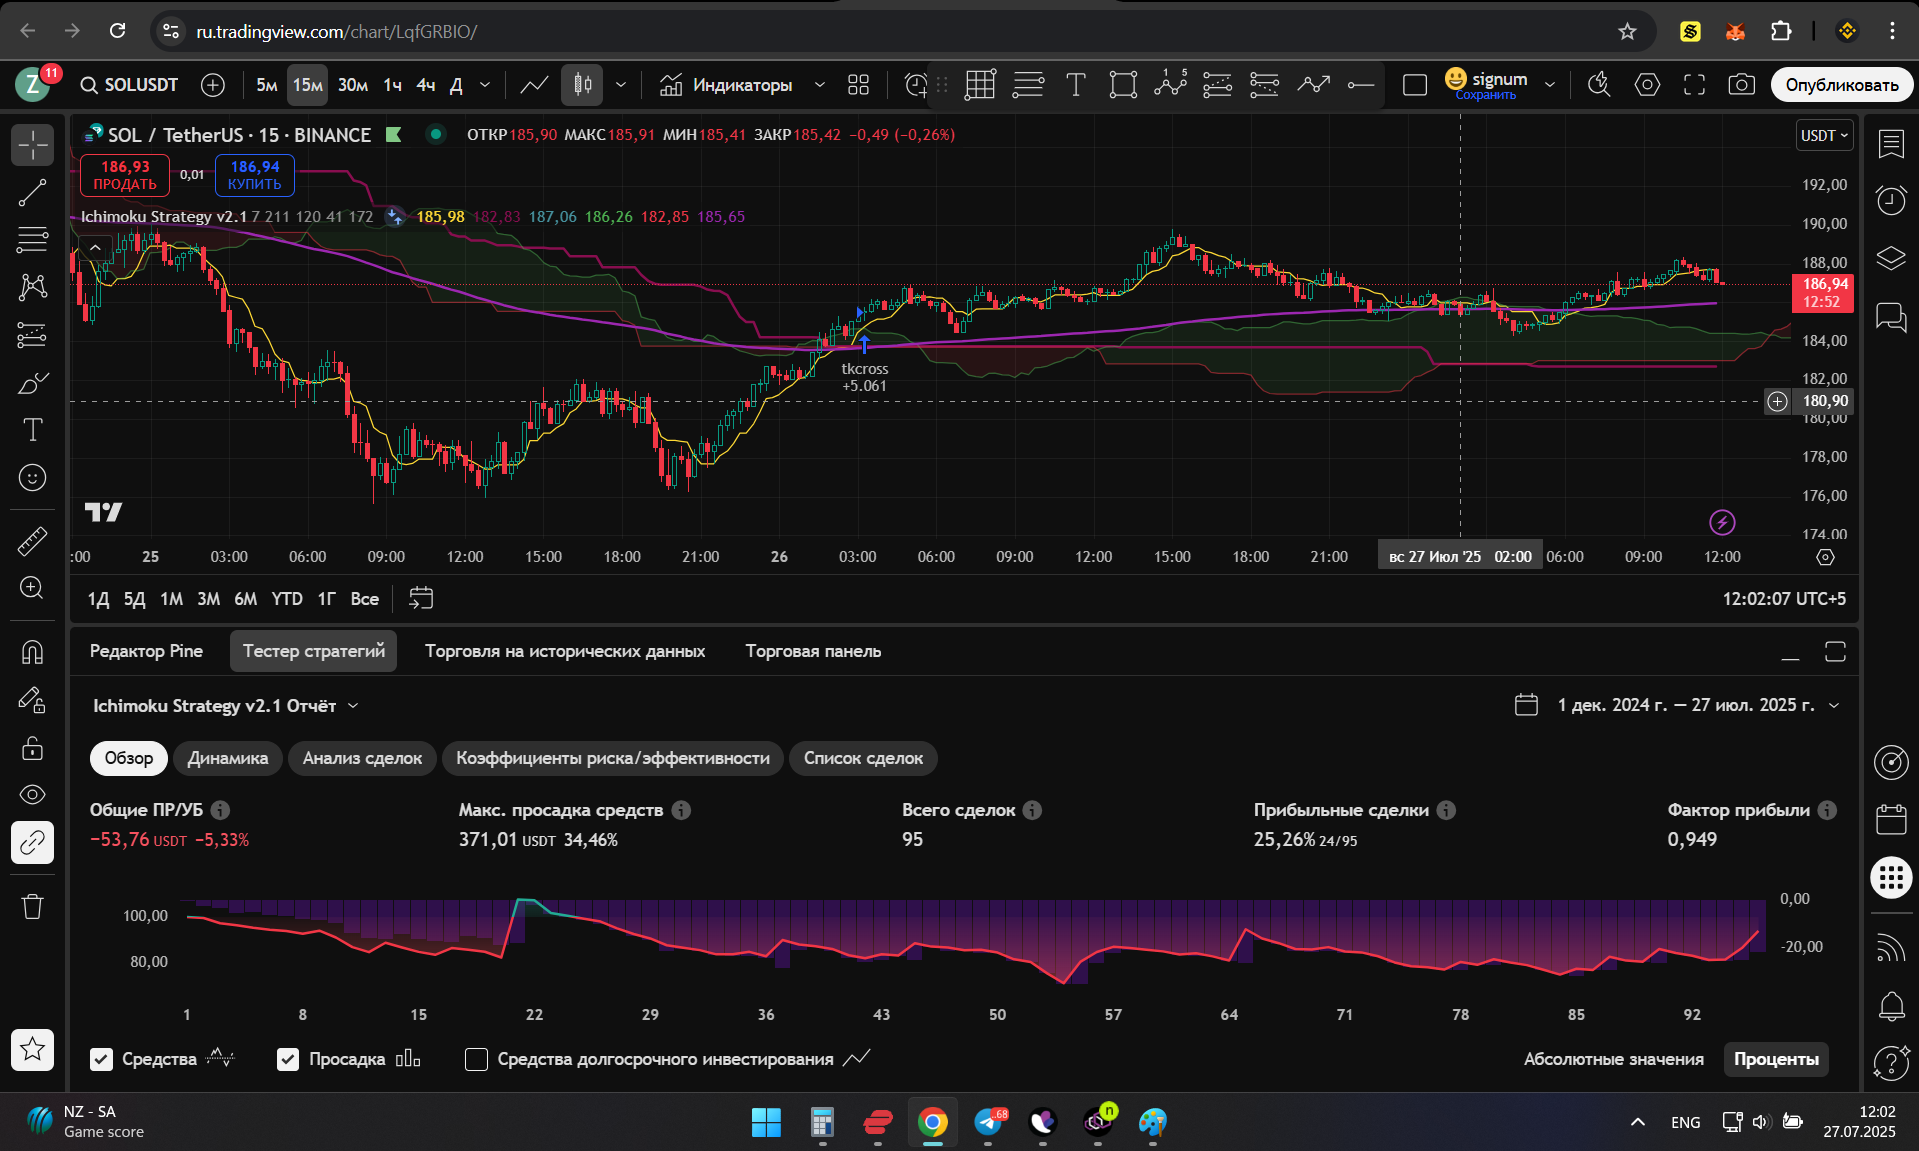The image size is (1919, 1151).
Task: Select the ruler measure tool
Action: click(x=33, y=540)
